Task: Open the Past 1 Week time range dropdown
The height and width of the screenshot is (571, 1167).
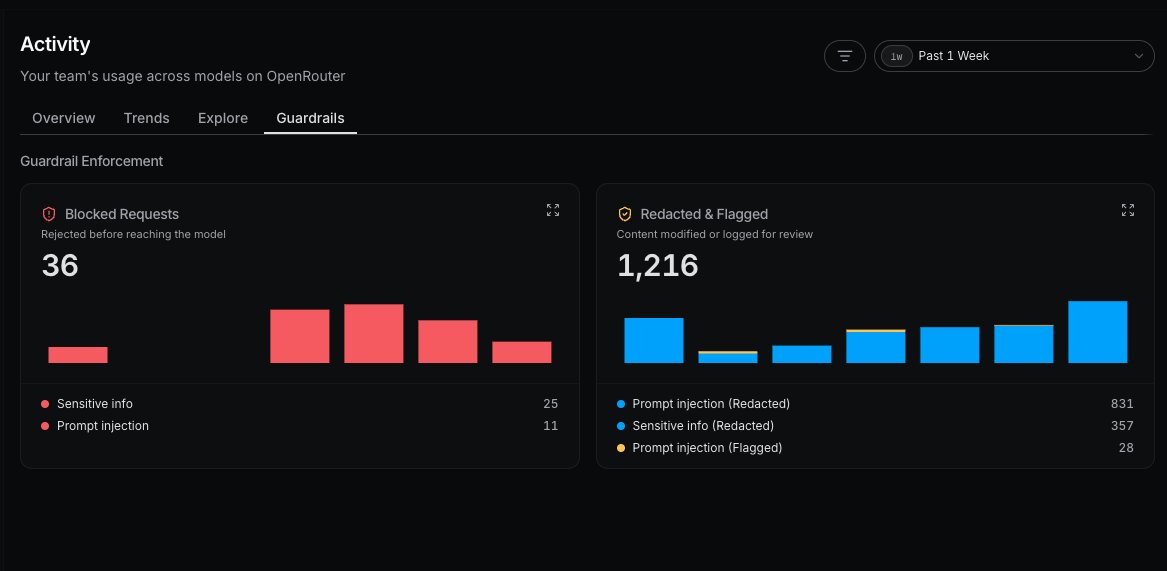Action: (1014, 56)
